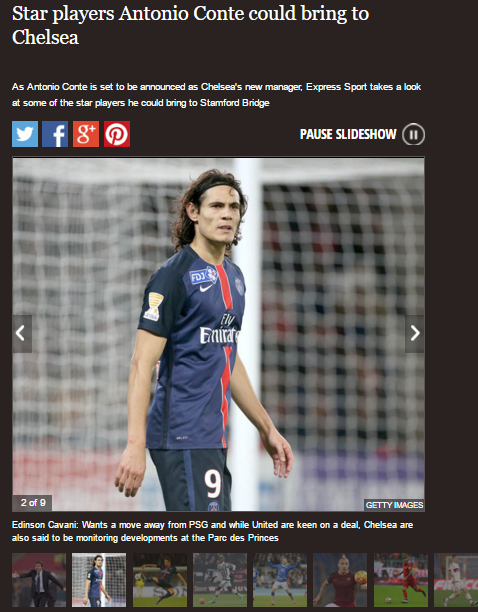Open the sixth thumbnail of the Roma player
Screen dimensions: 478x612
340,580
